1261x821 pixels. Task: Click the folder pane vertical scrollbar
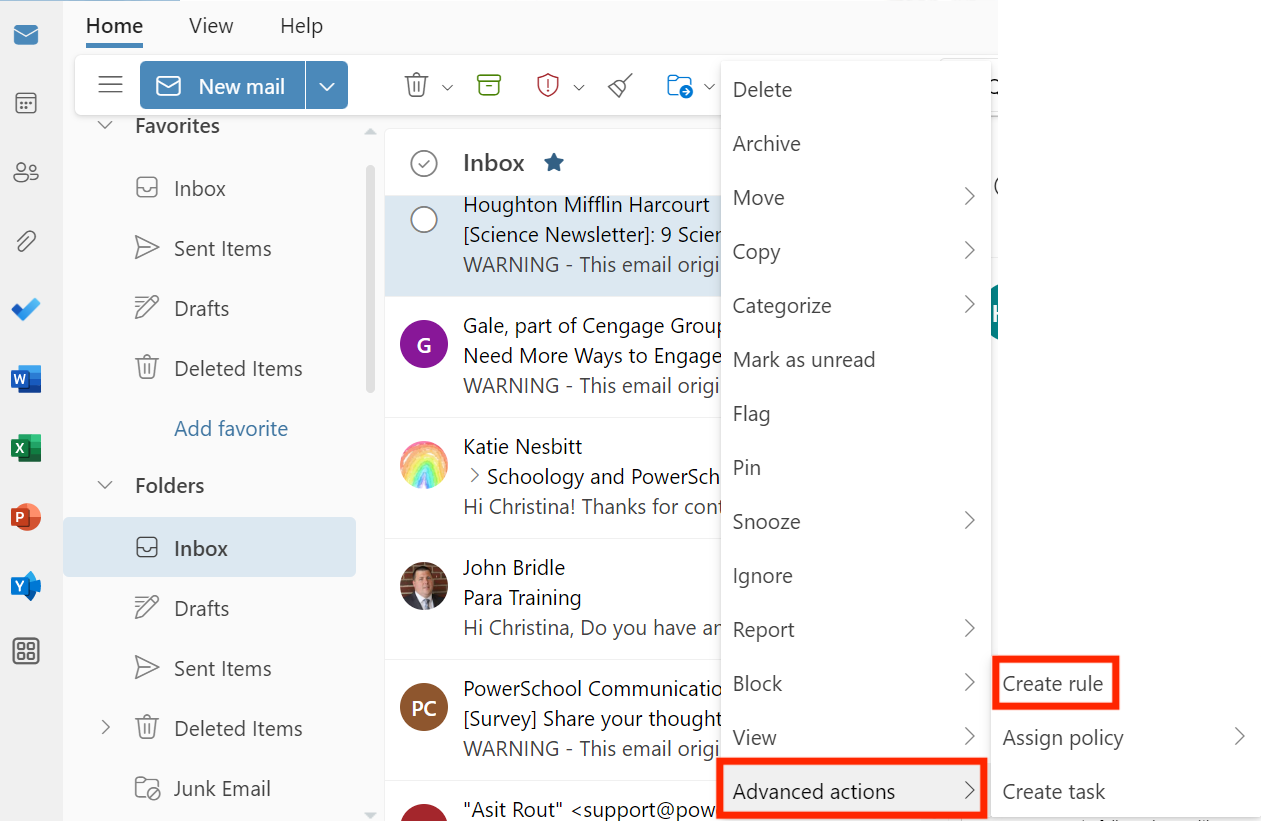coord(371,278)
